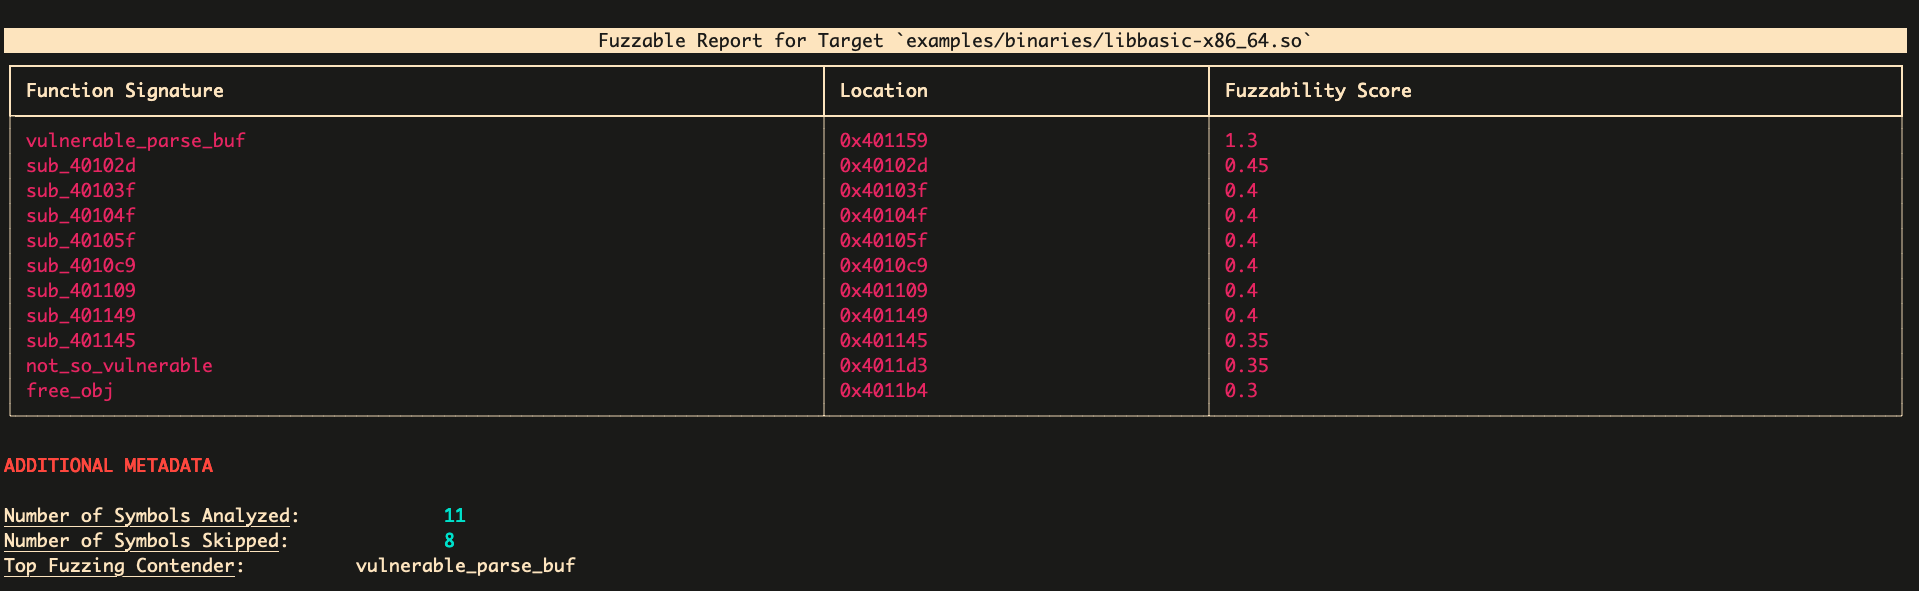This screenshot has width=1919, height=591.
Task: Select the analyzed symbols count 11
Action: [x=454, y=516]
